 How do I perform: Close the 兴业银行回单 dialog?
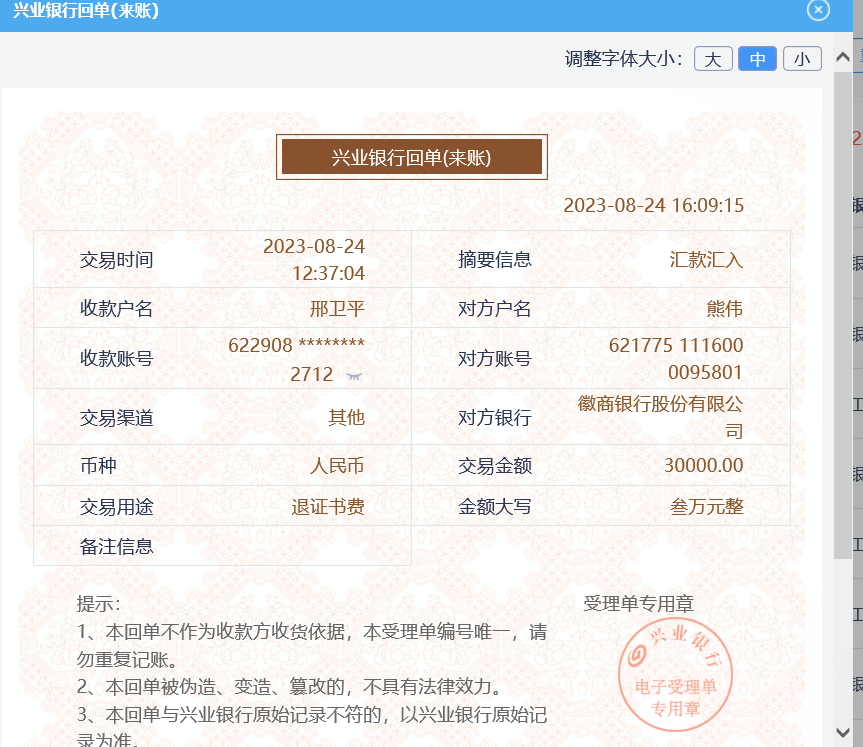[818, 10]
